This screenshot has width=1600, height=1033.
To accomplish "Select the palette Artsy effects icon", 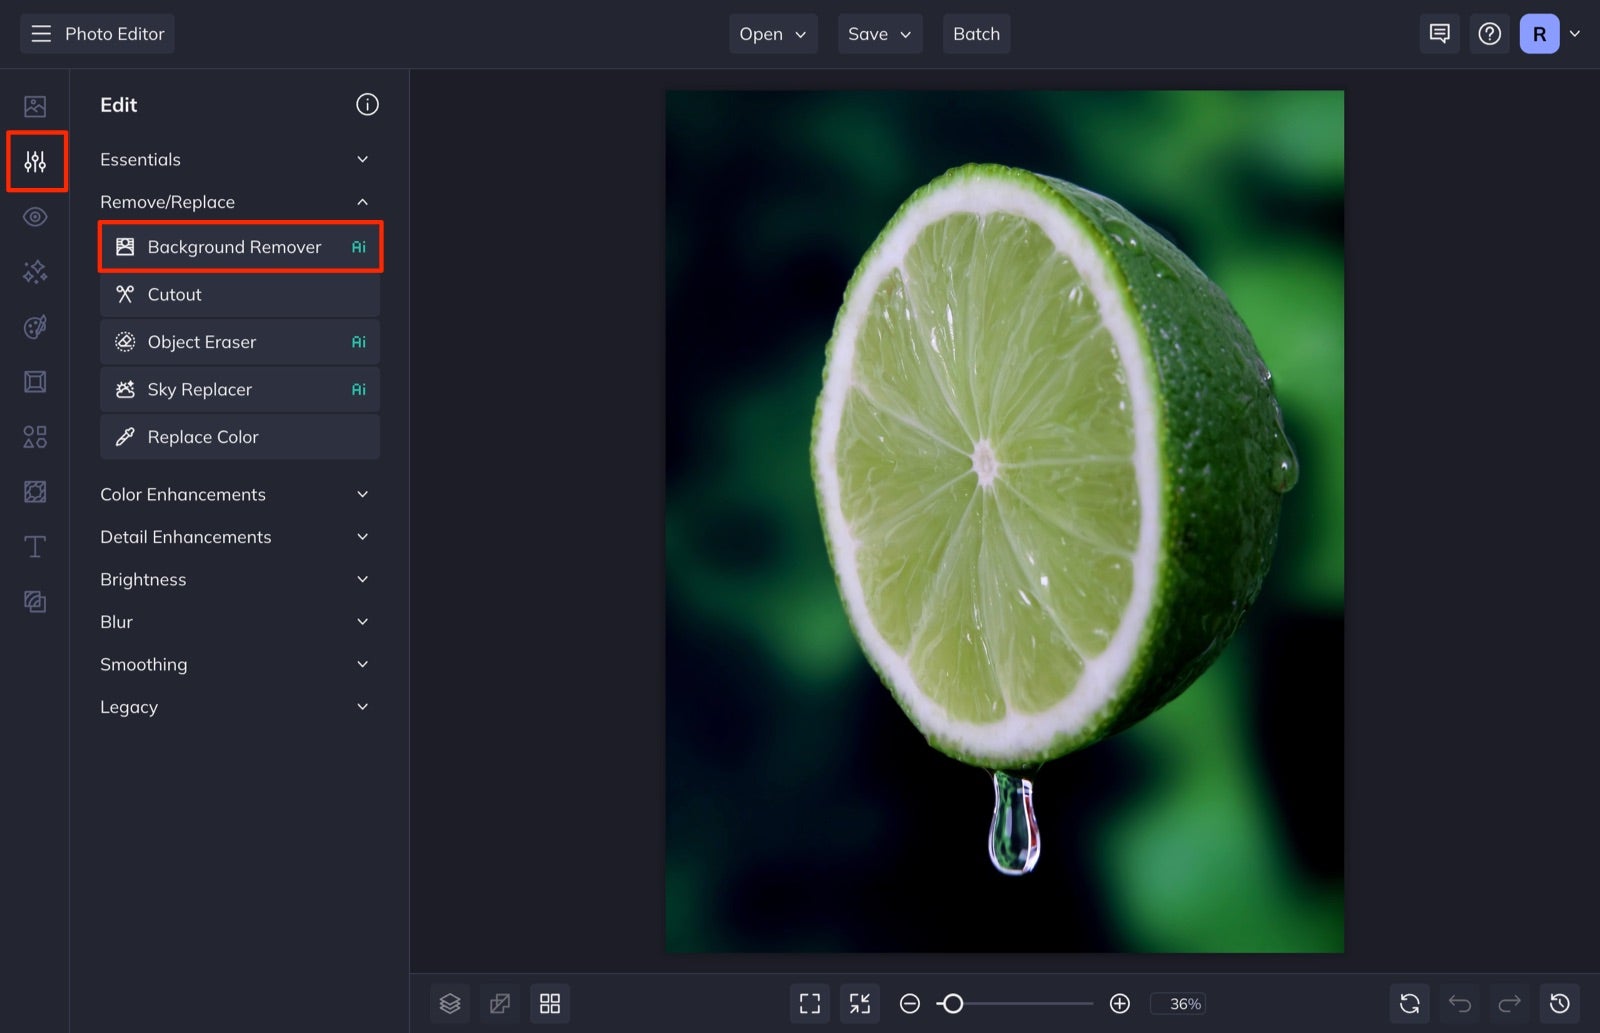I will (x=36, y=326).
